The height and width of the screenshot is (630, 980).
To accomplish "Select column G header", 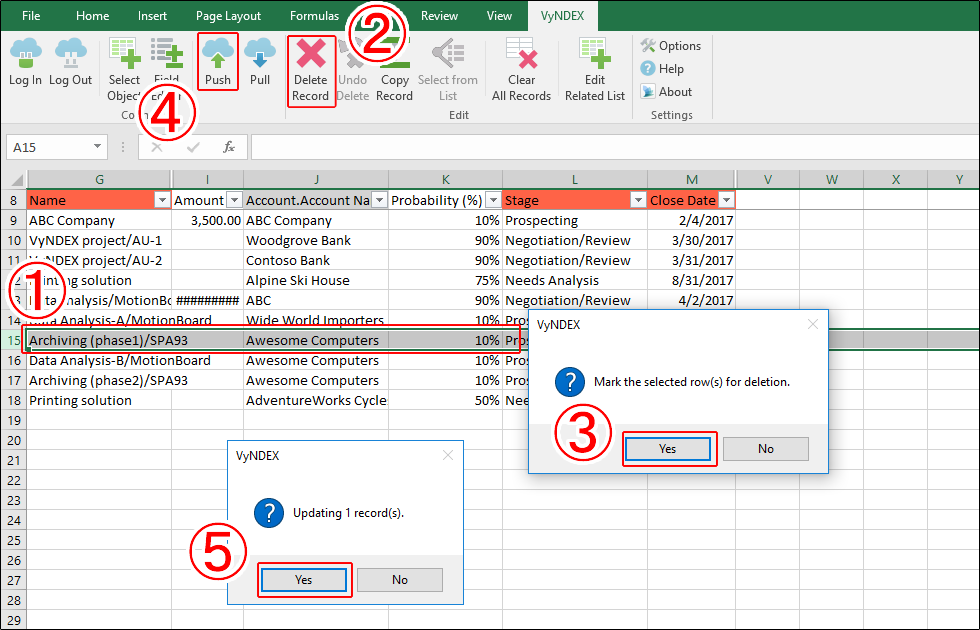I will 99,179.
